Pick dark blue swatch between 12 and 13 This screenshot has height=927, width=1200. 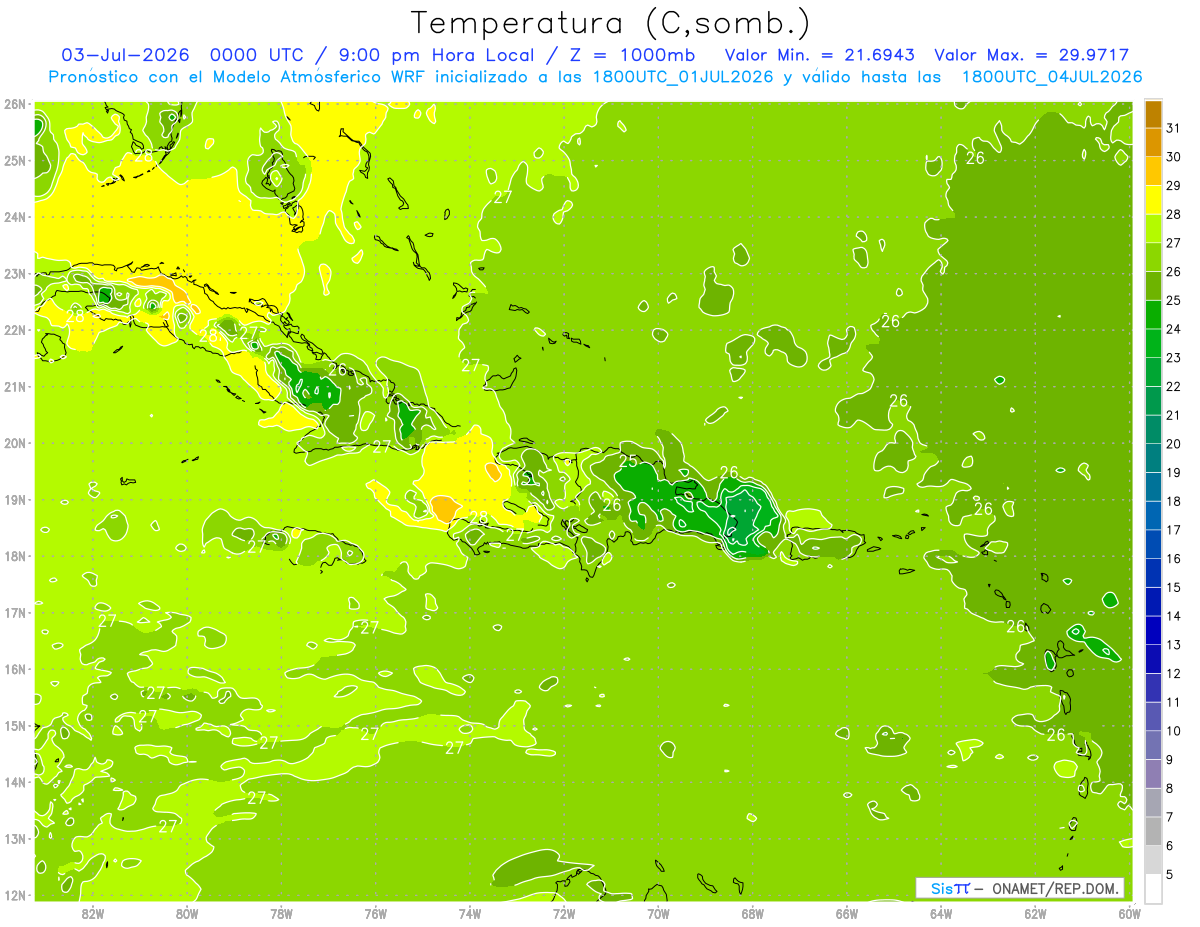coord(1153,659)
